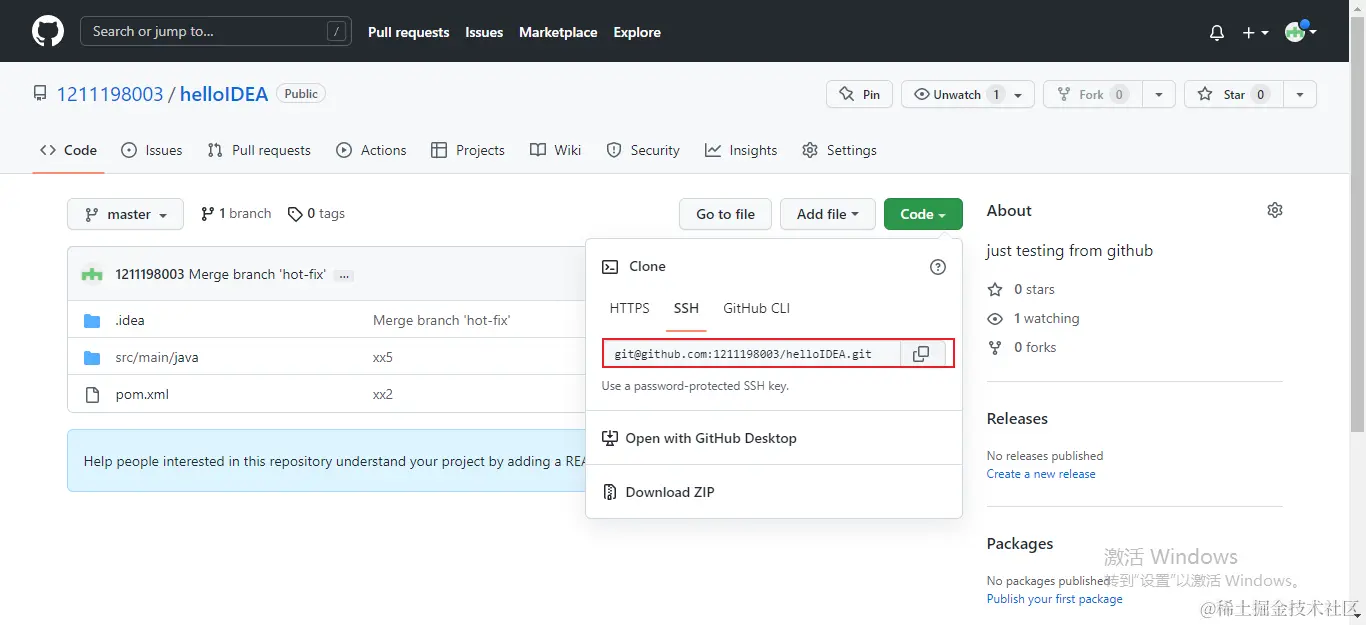Image resolution: width=1366 pixels, height=625 pixels.
Task: Click the Search or jump to field
Action: coord(216,32)
